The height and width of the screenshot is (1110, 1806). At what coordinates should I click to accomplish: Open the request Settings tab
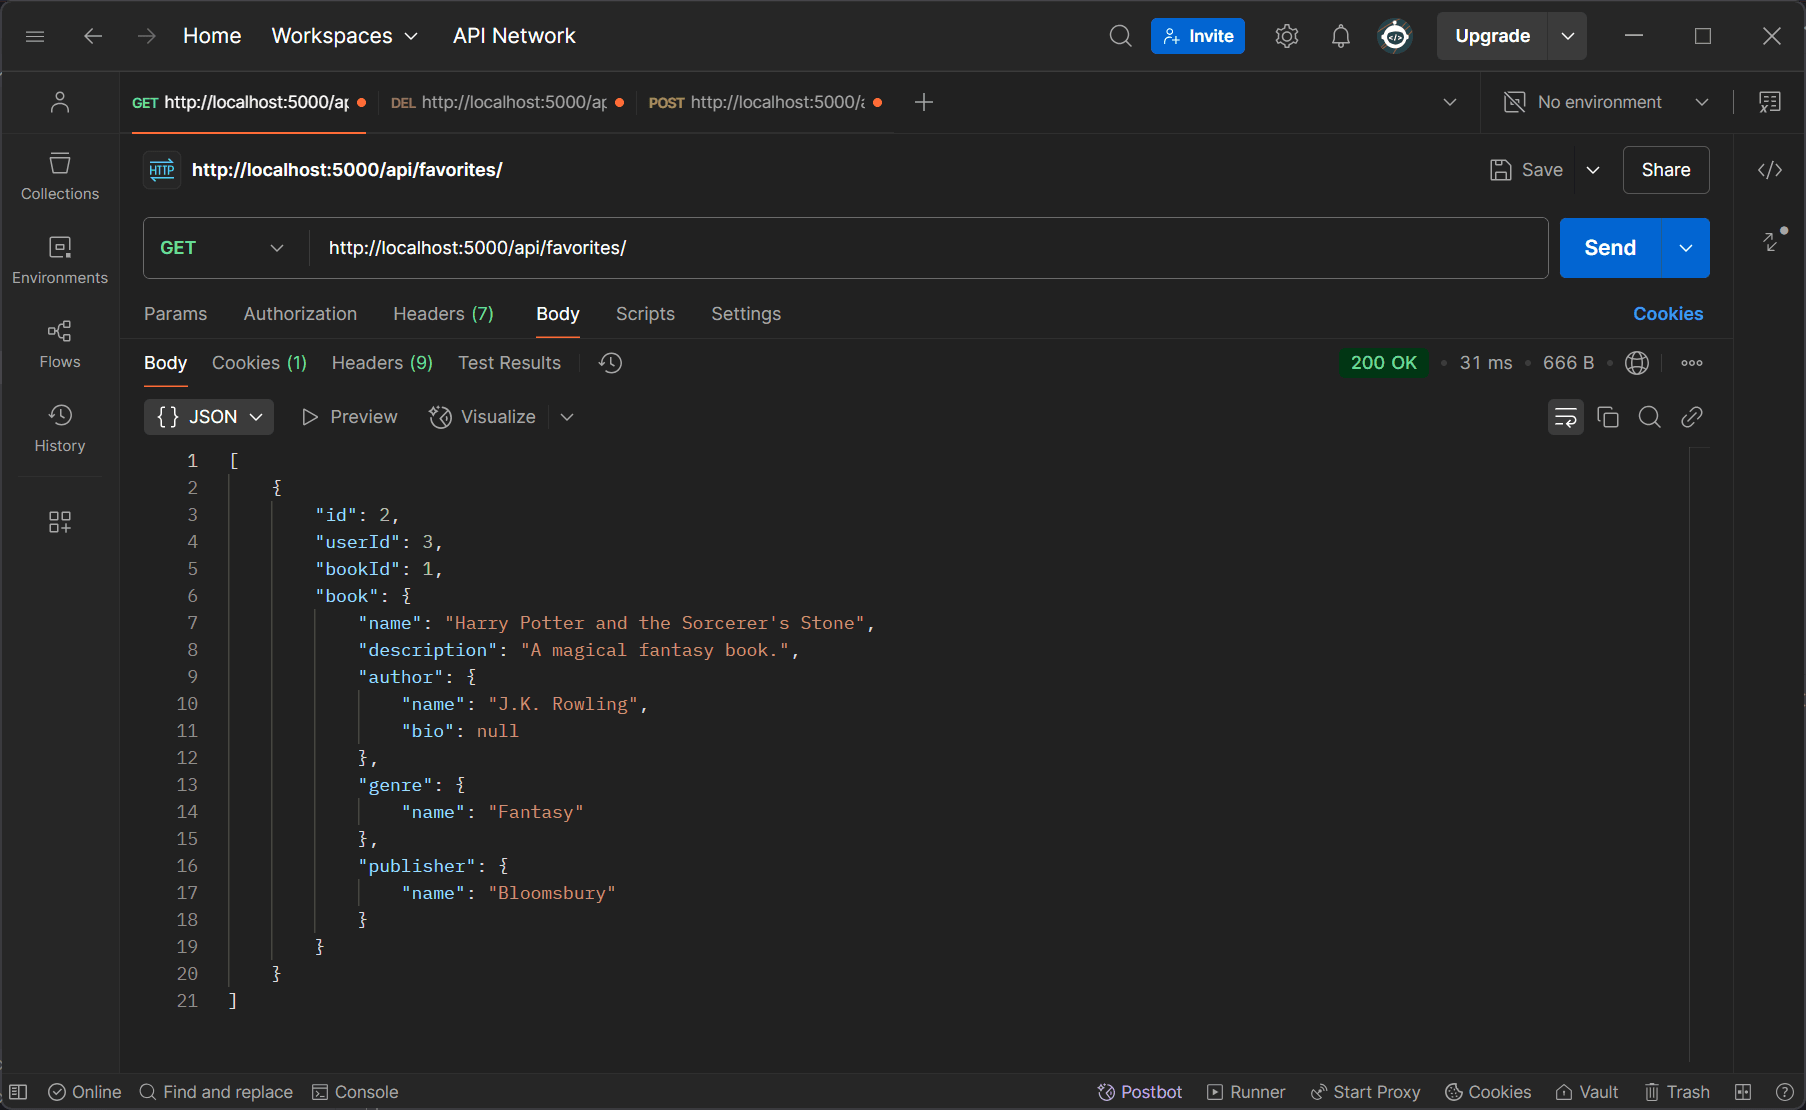[x=746, y=314]
